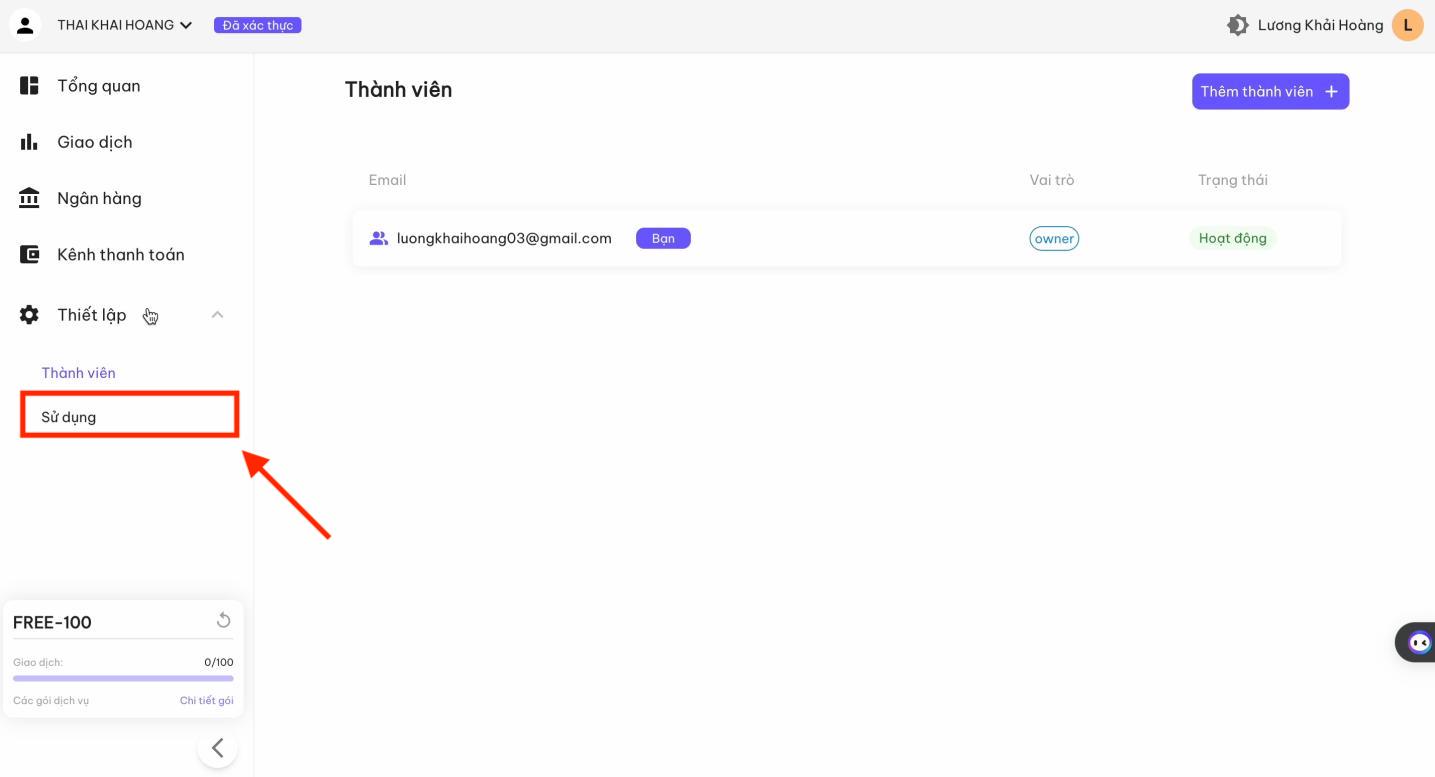Screen dimensions: 1435x777
Task: Open the chatbot widget icon
Action: pyautogui.click(x=1419, y=642)
